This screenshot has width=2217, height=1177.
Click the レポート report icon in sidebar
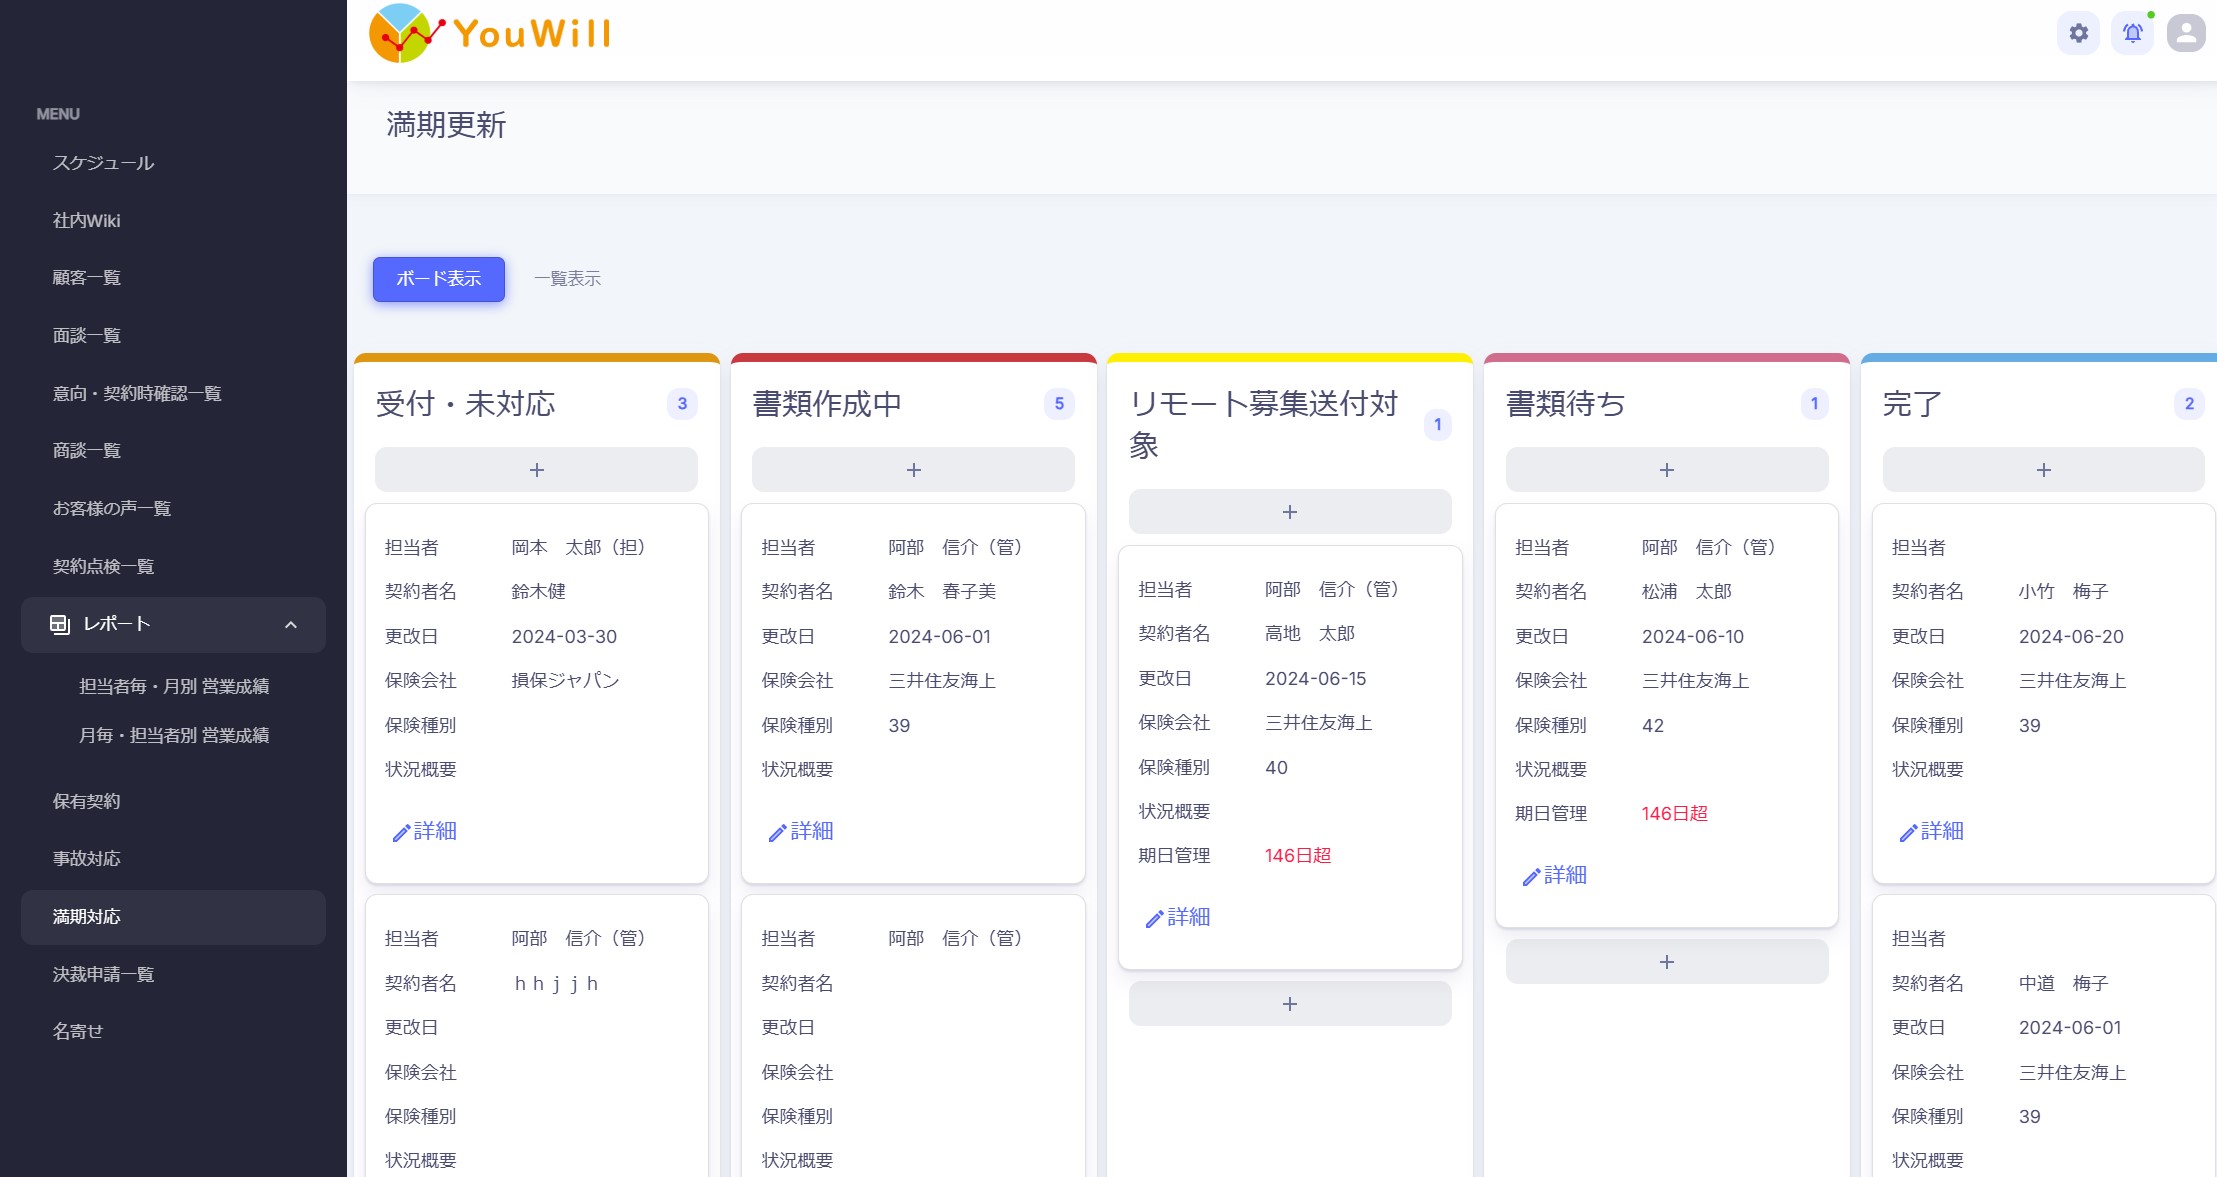tap(60, 624)
